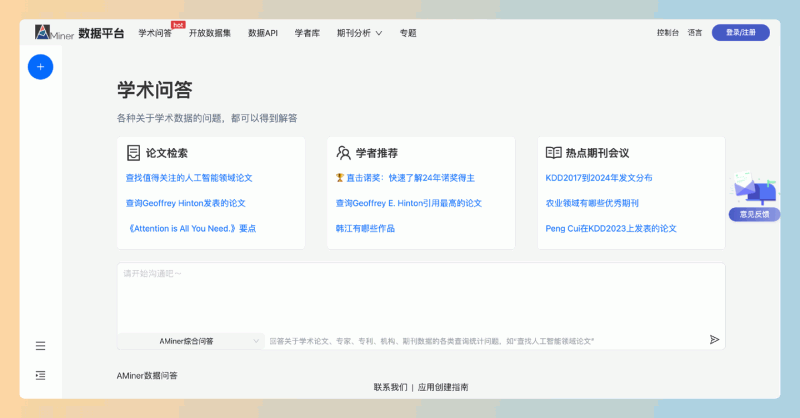The height and width of the screenshot is (418, 800).
Task: Start a new chat with blue plus button
Action: pos(40,67)
